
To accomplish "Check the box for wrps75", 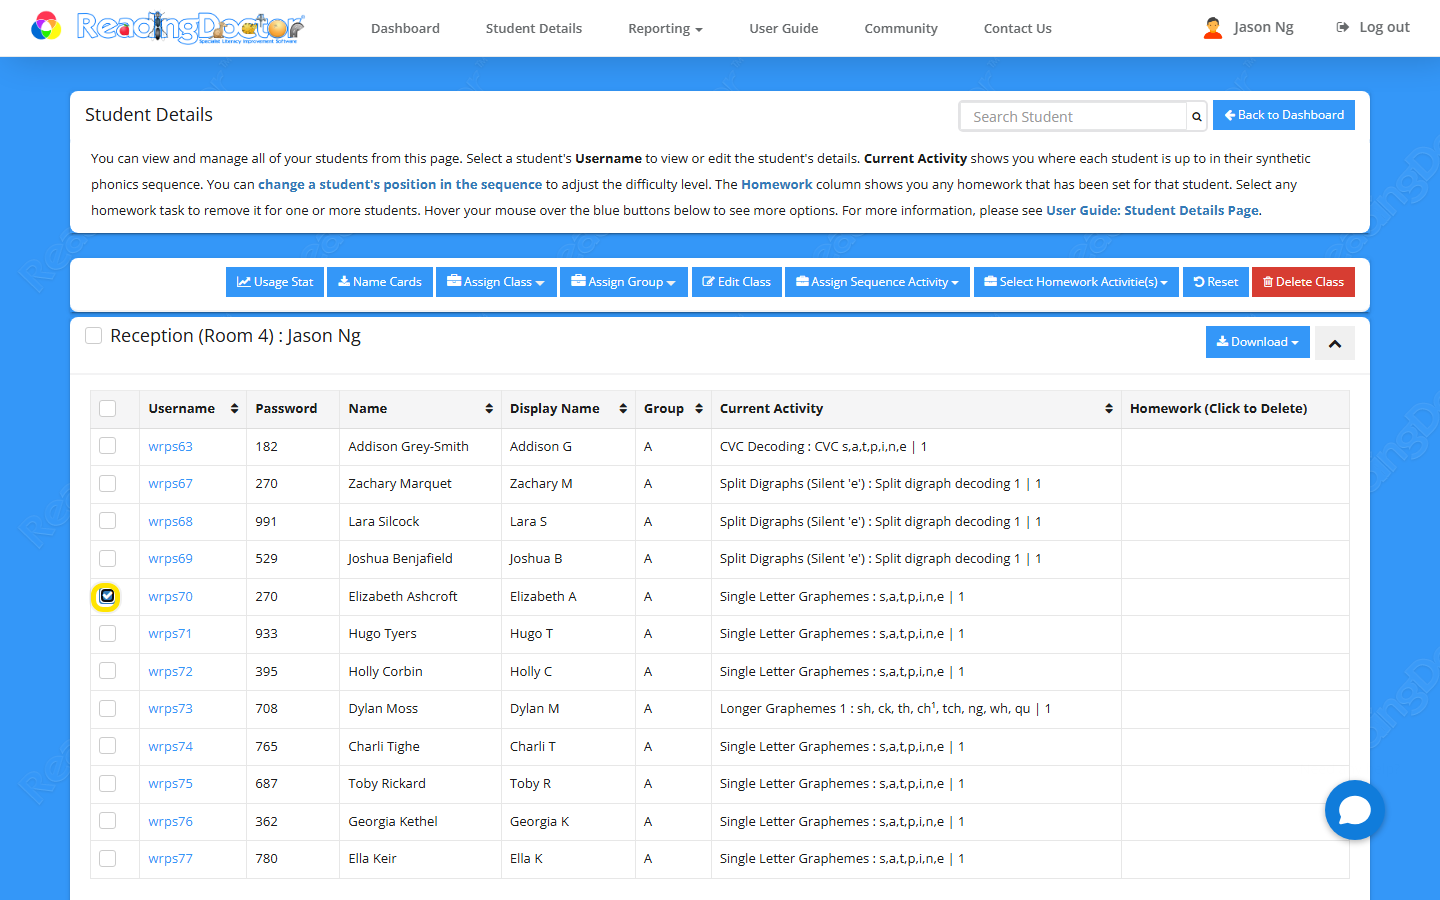I will click(108, 783).
